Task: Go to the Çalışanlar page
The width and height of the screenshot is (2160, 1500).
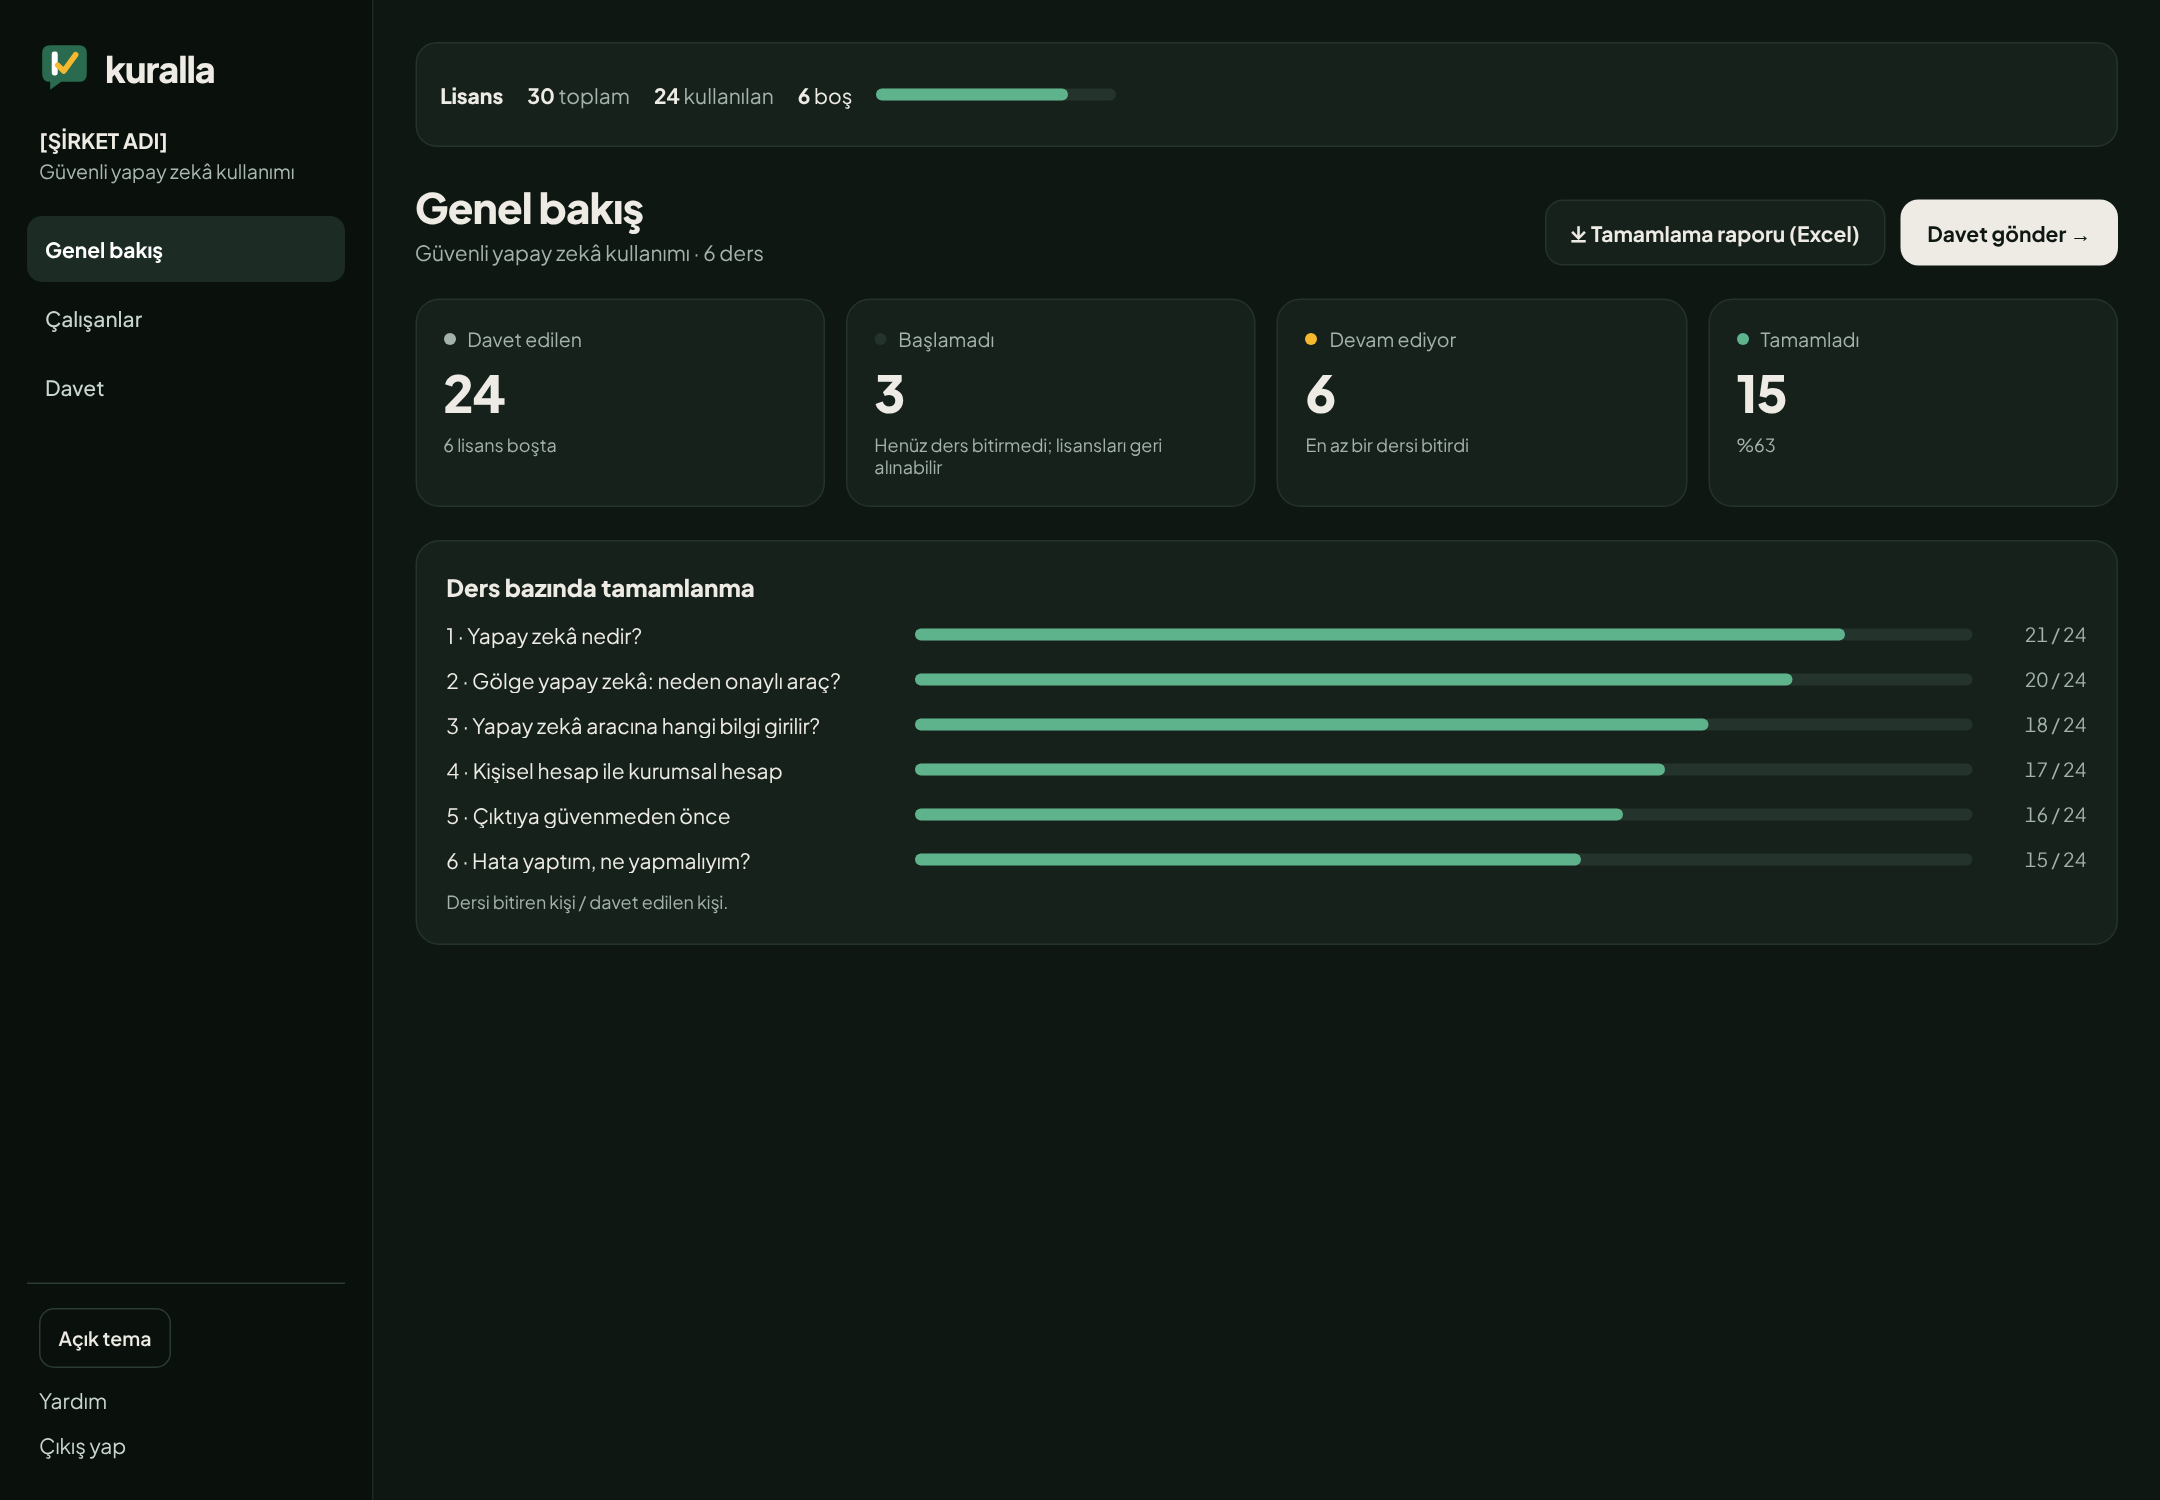Action: 186,319
